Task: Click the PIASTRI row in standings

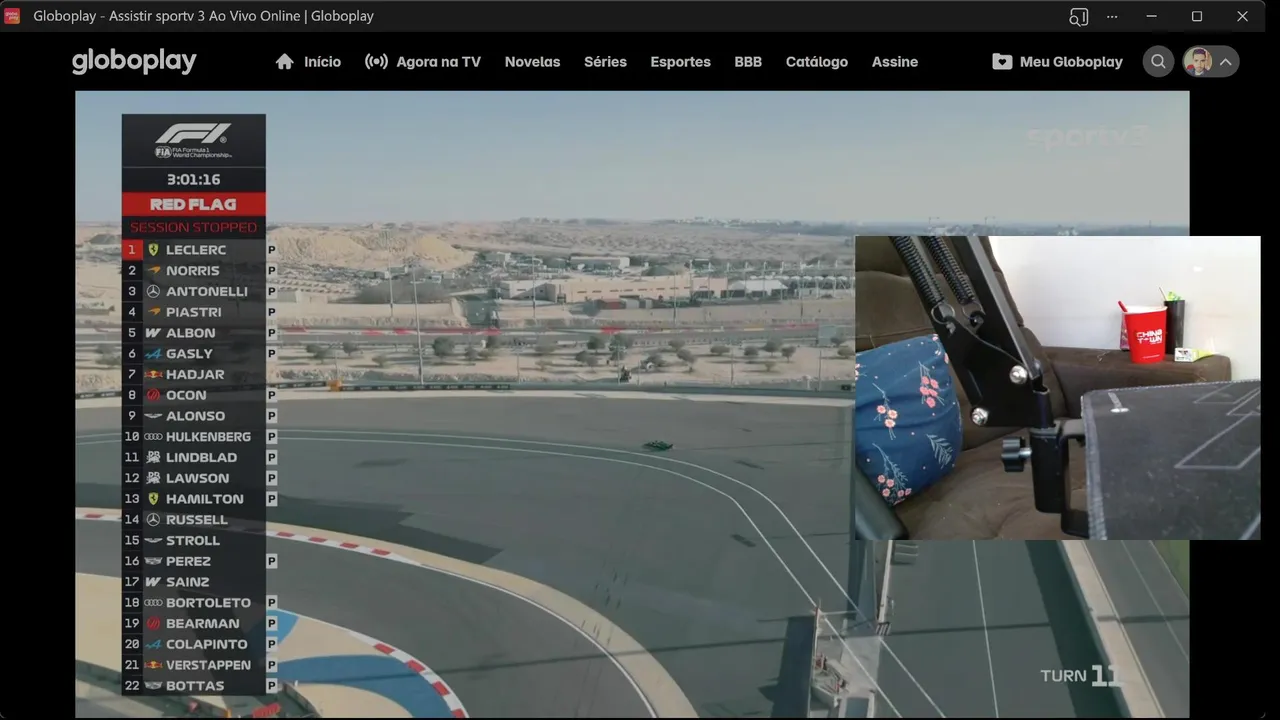Action: [194, 312]
